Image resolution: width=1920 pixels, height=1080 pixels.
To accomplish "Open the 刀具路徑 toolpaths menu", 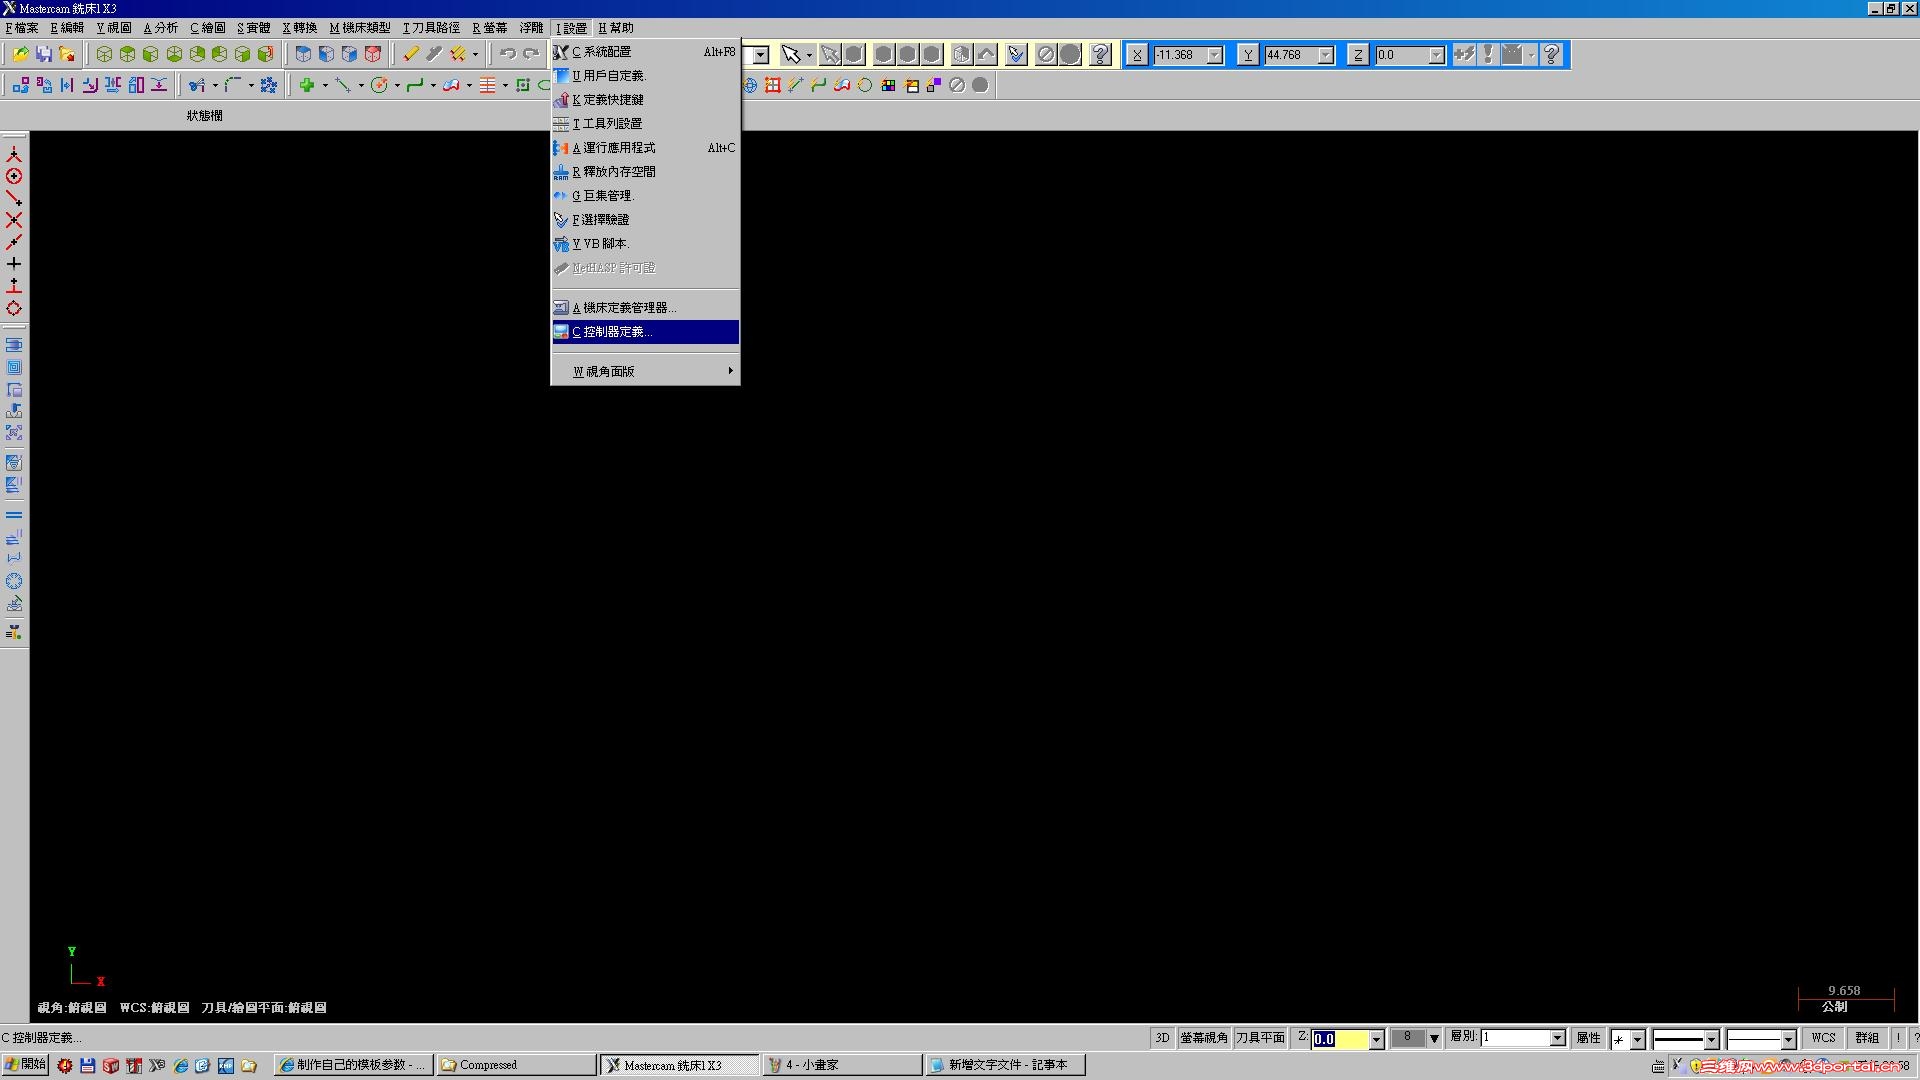I will tap(431, 28).
